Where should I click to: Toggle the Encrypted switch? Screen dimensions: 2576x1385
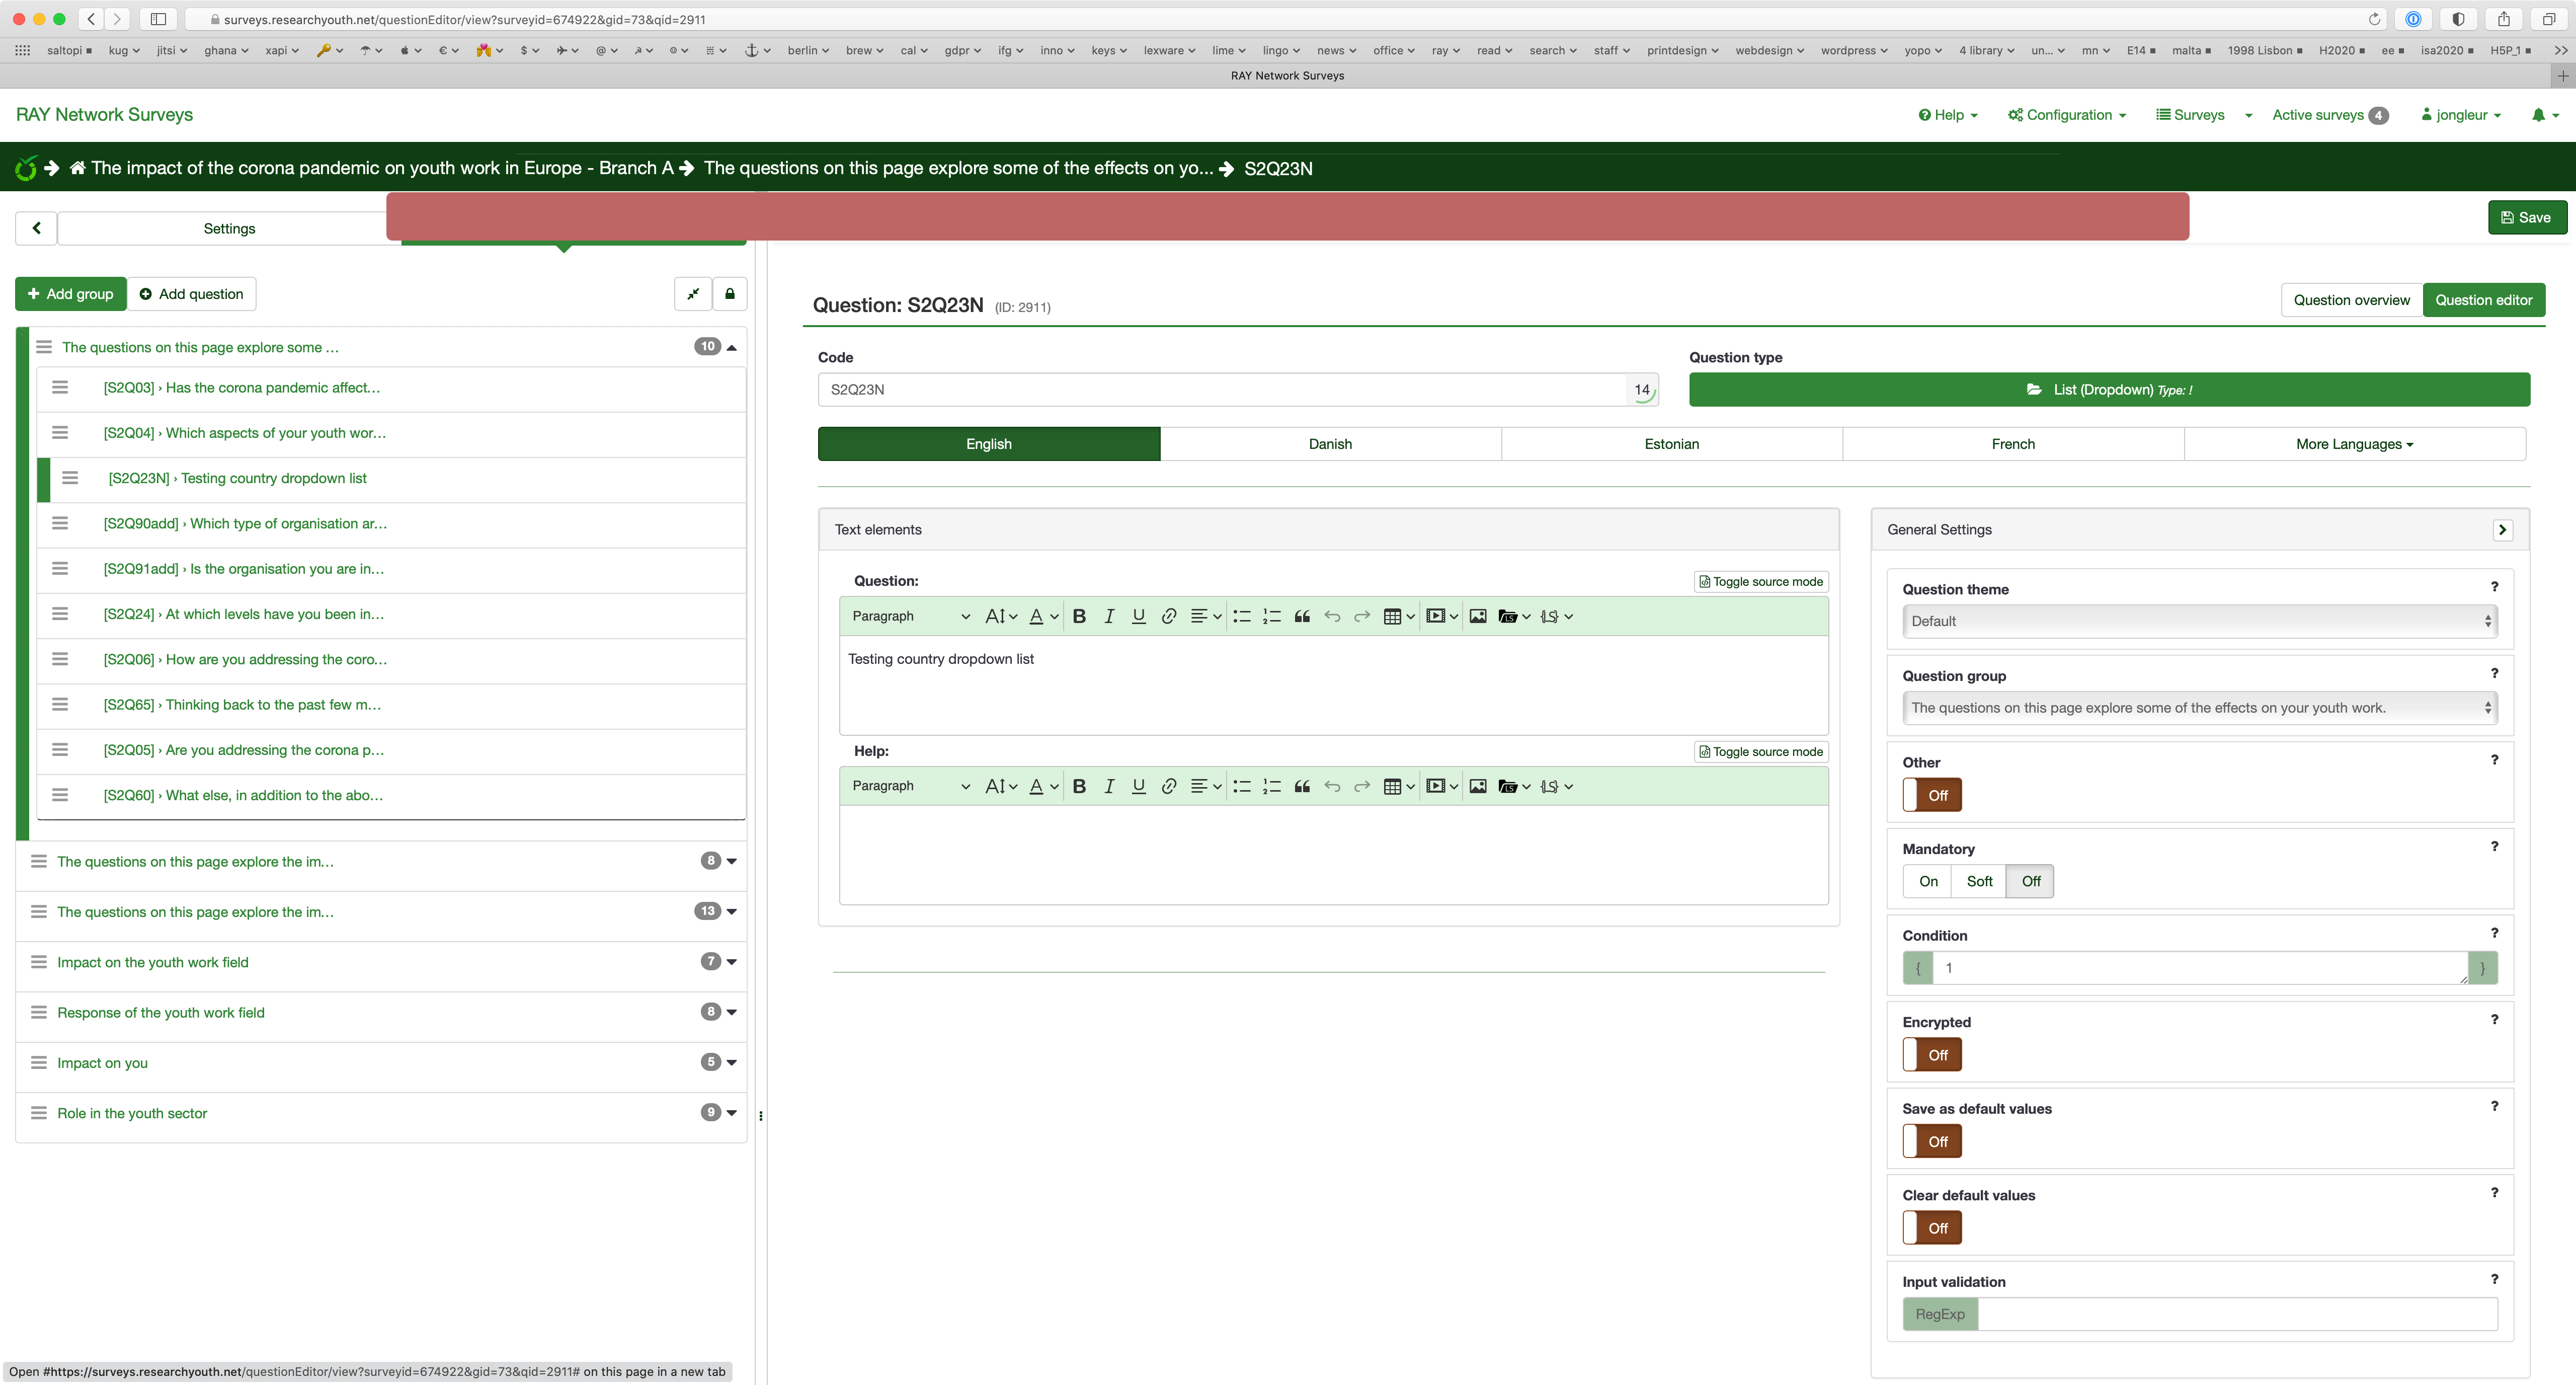click(x=1932, y=1055)
